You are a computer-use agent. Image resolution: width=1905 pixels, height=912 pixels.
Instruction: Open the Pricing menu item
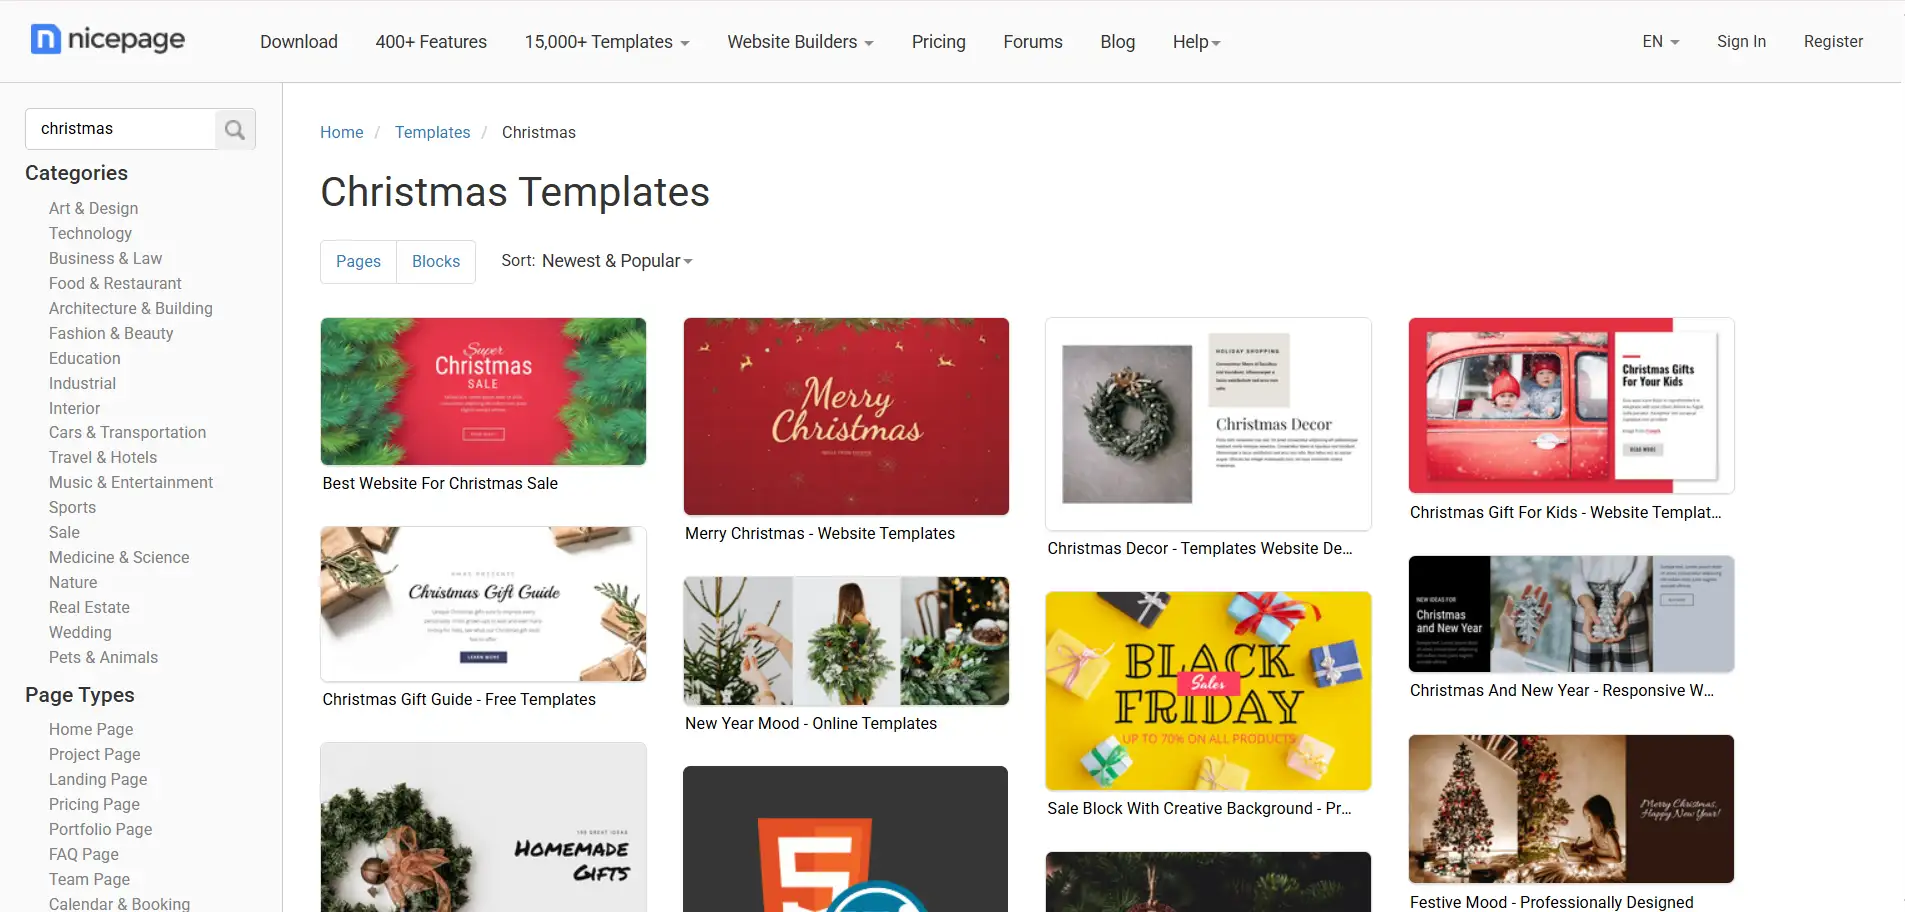coord(938,42)
